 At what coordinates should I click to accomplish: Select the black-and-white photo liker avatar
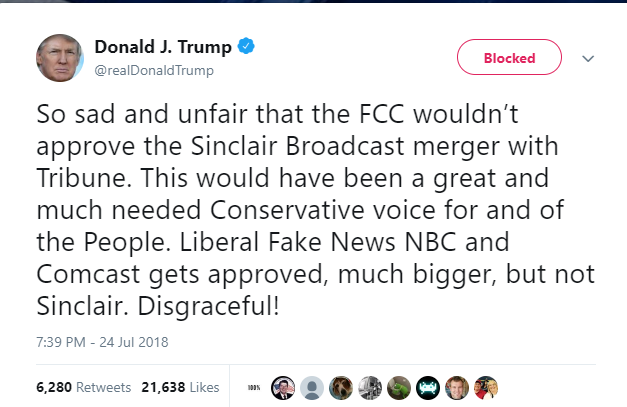(x=370, y=387)
